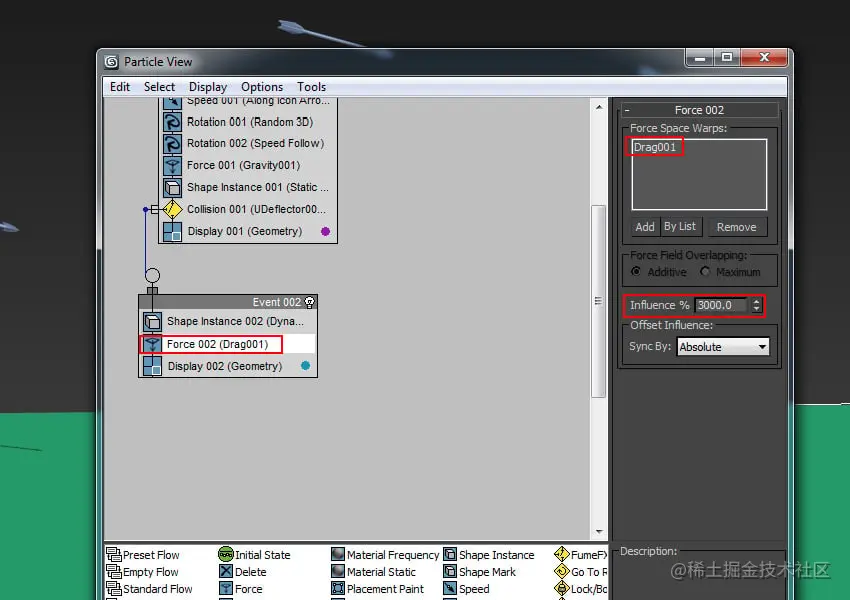Select the Shape Instance 002 (Dyna... row text
The width and height of the screenshot is (850, 600).
[x=235, y=321]
